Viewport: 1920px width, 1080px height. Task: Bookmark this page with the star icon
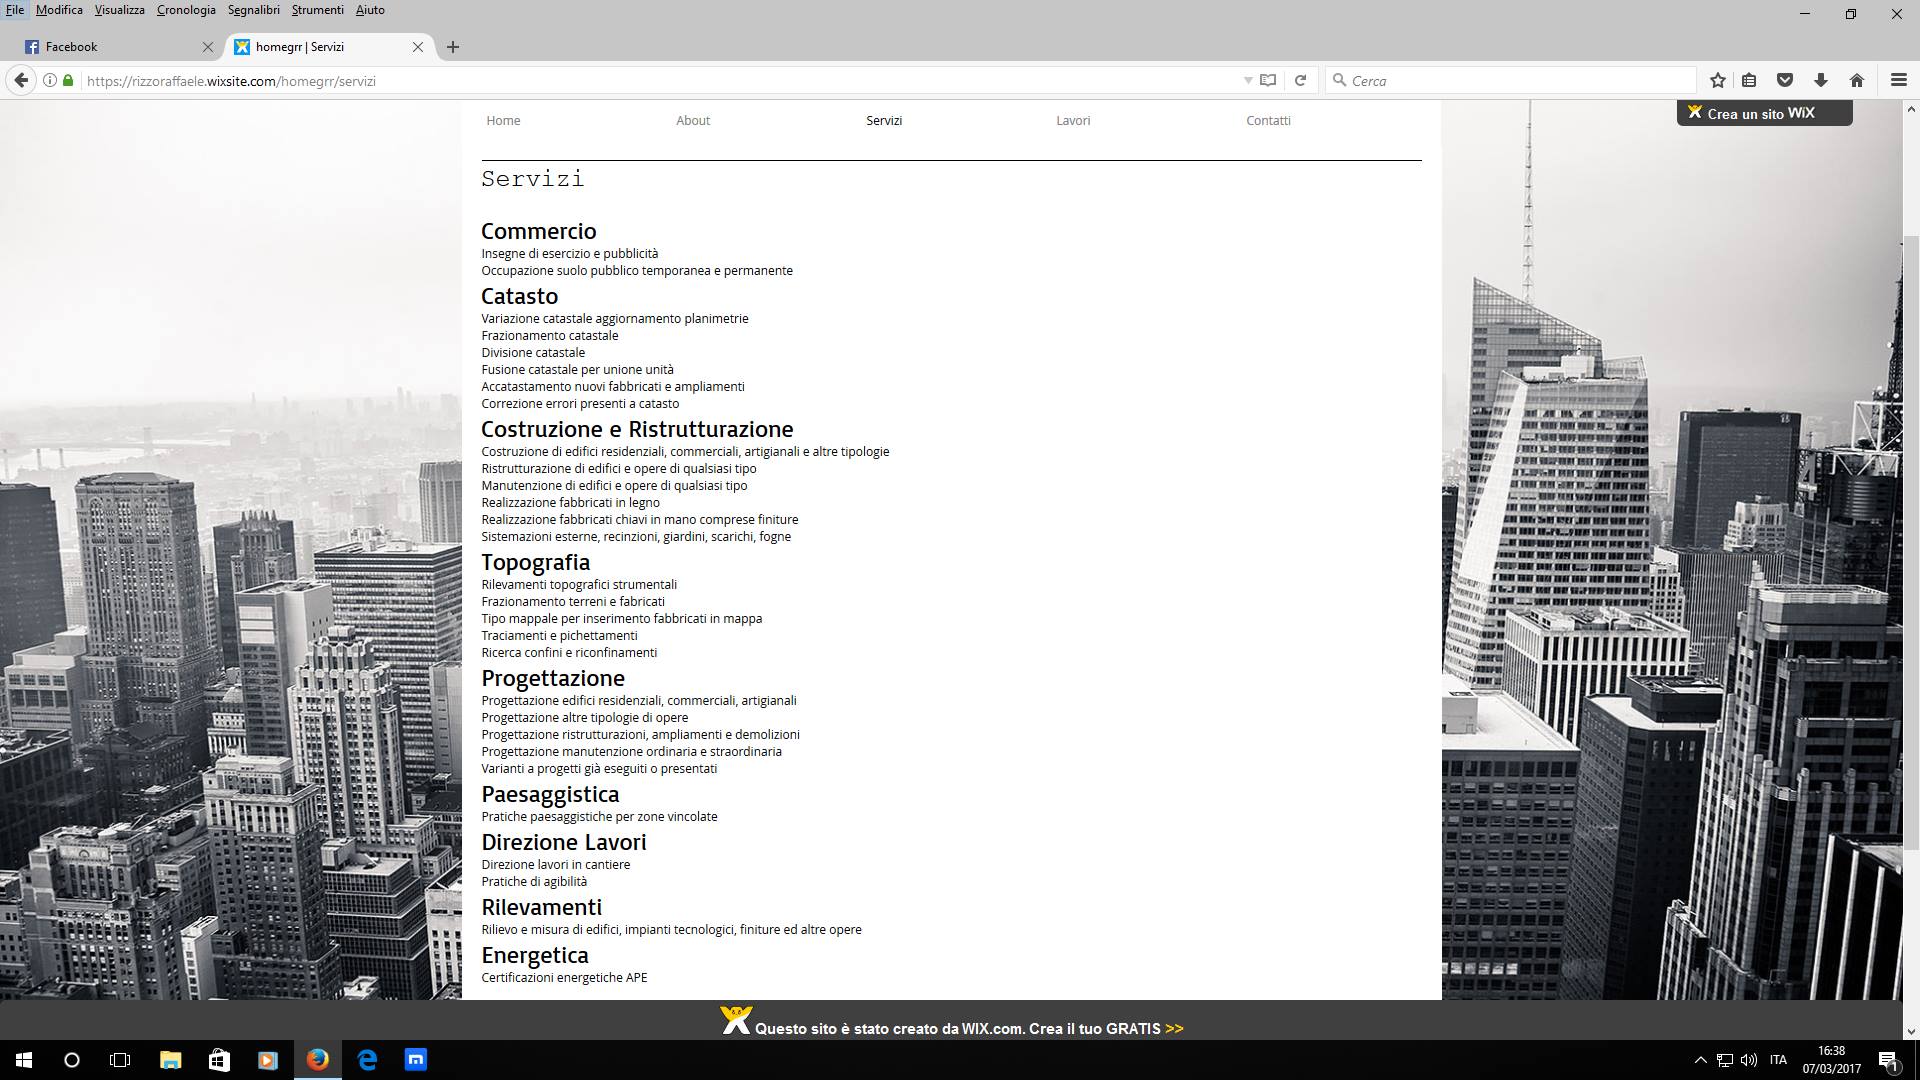[1718, 81]
